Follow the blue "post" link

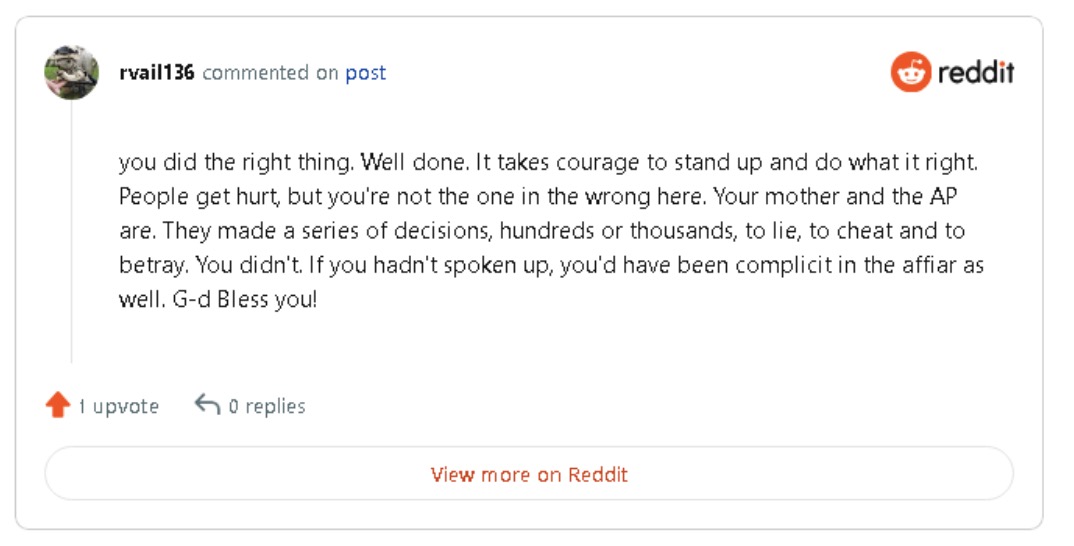[x=365, y=73]
